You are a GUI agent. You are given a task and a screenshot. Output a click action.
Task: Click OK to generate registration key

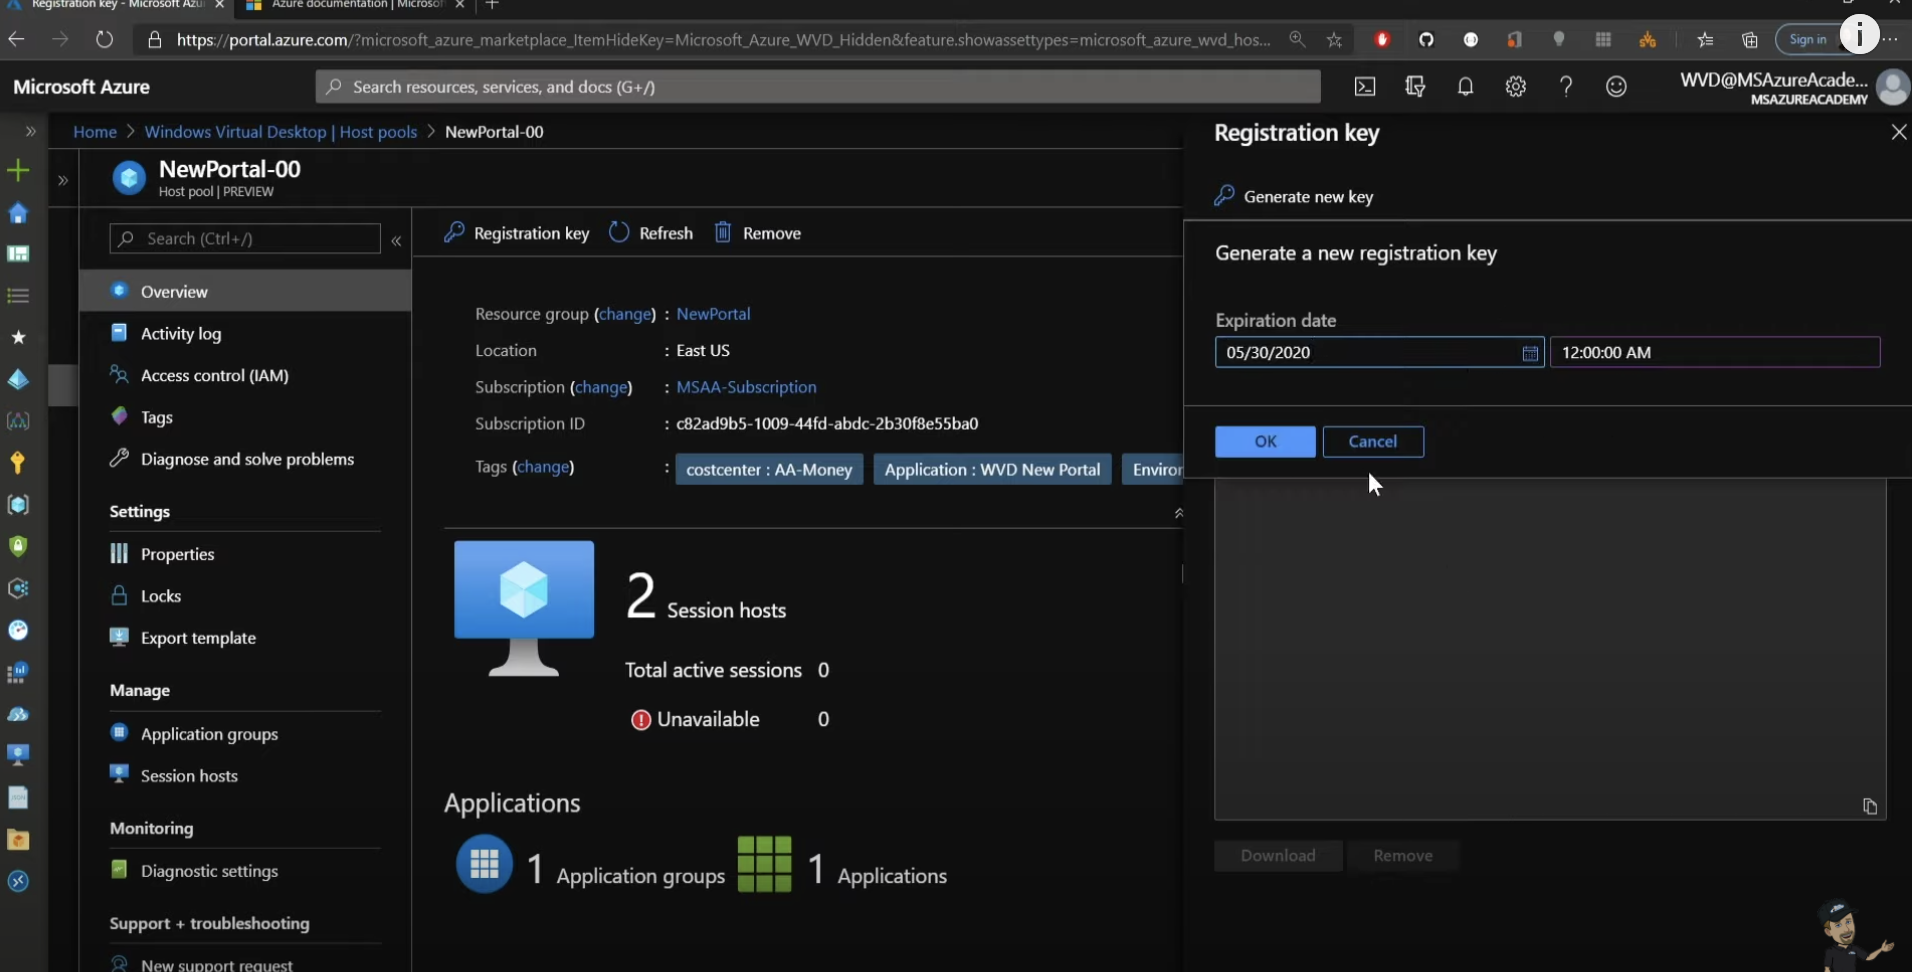click(1264, 442)
